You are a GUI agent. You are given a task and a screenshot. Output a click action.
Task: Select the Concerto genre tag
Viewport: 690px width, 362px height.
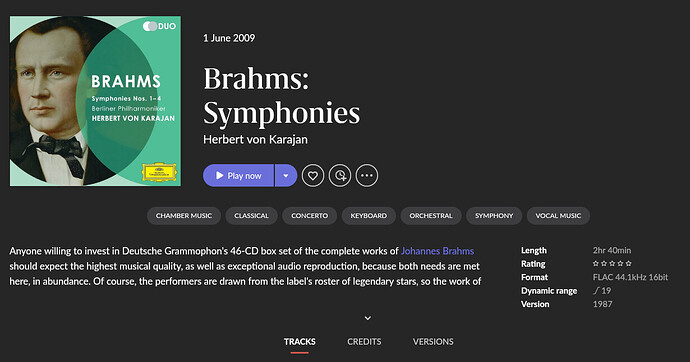pos(309,216)
